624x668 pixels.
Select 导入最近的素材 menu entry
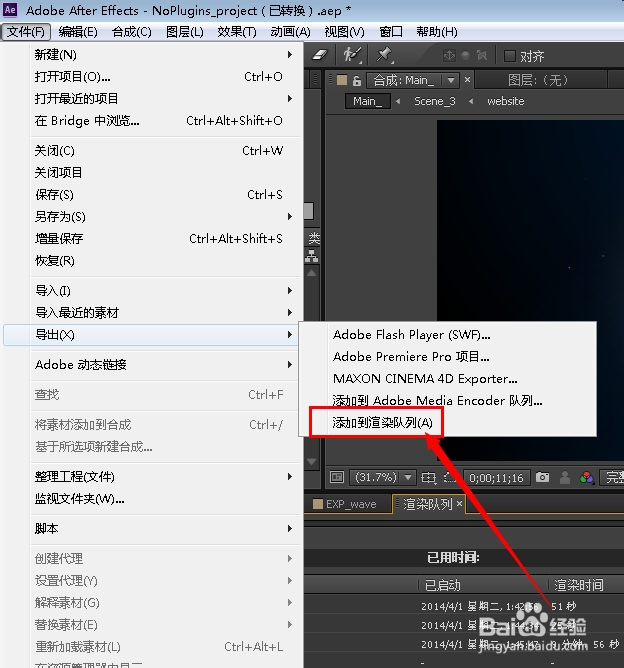pyautogui.click(x=167, y=313)
